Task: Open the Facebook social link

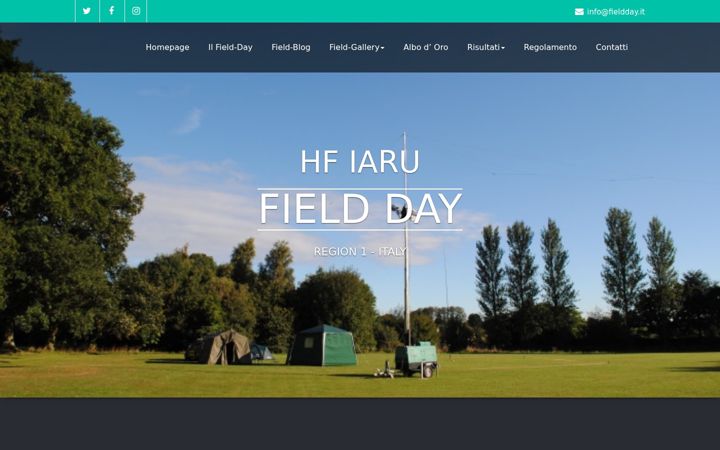Action: tap(112, 11)
